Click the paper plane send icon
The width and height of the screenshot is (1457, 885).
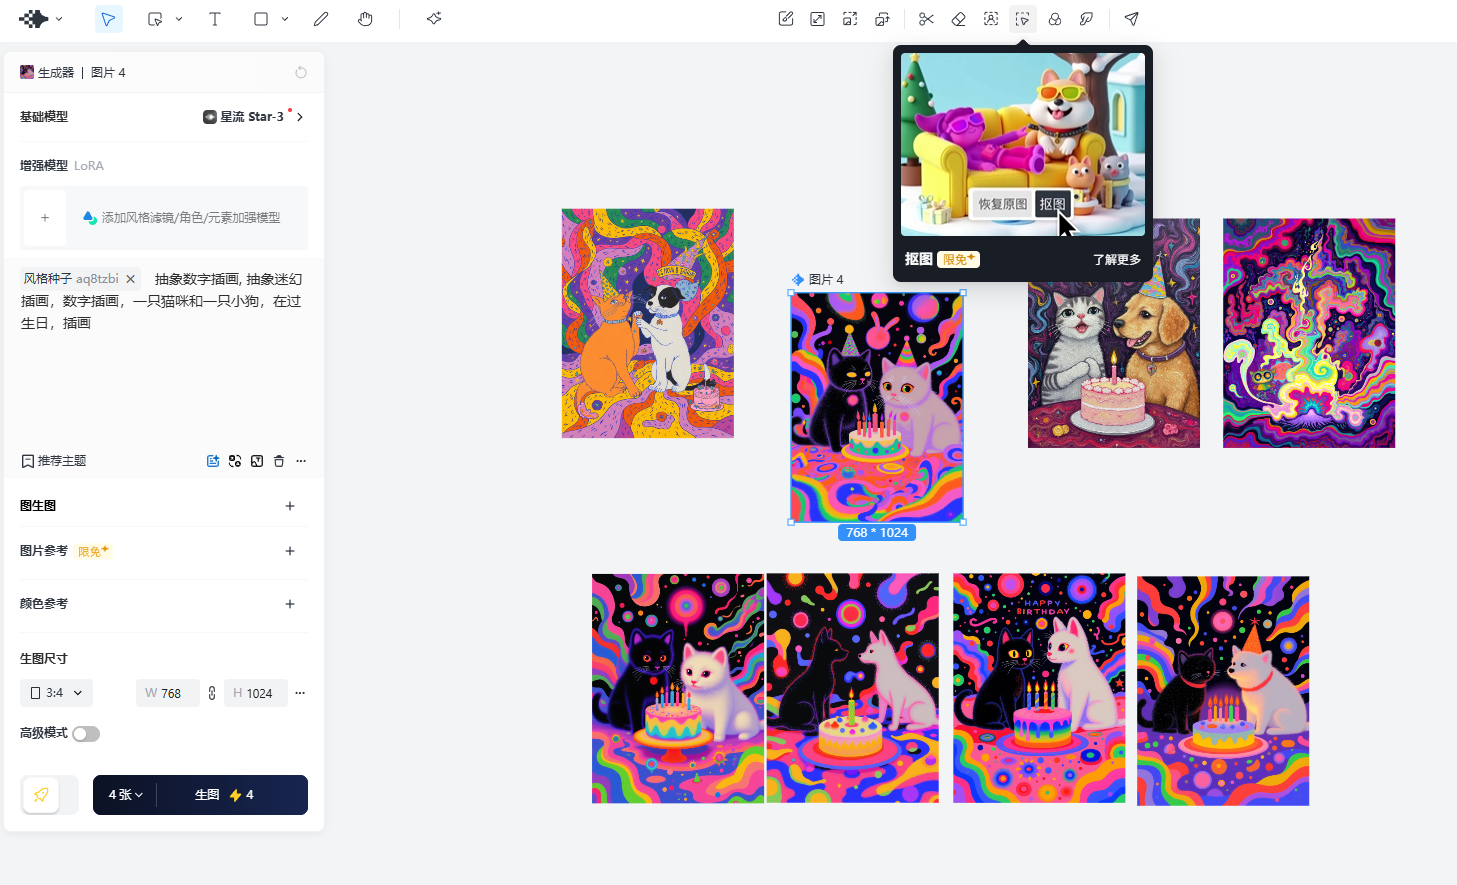pyautogui.click(x=1131, y=19)
